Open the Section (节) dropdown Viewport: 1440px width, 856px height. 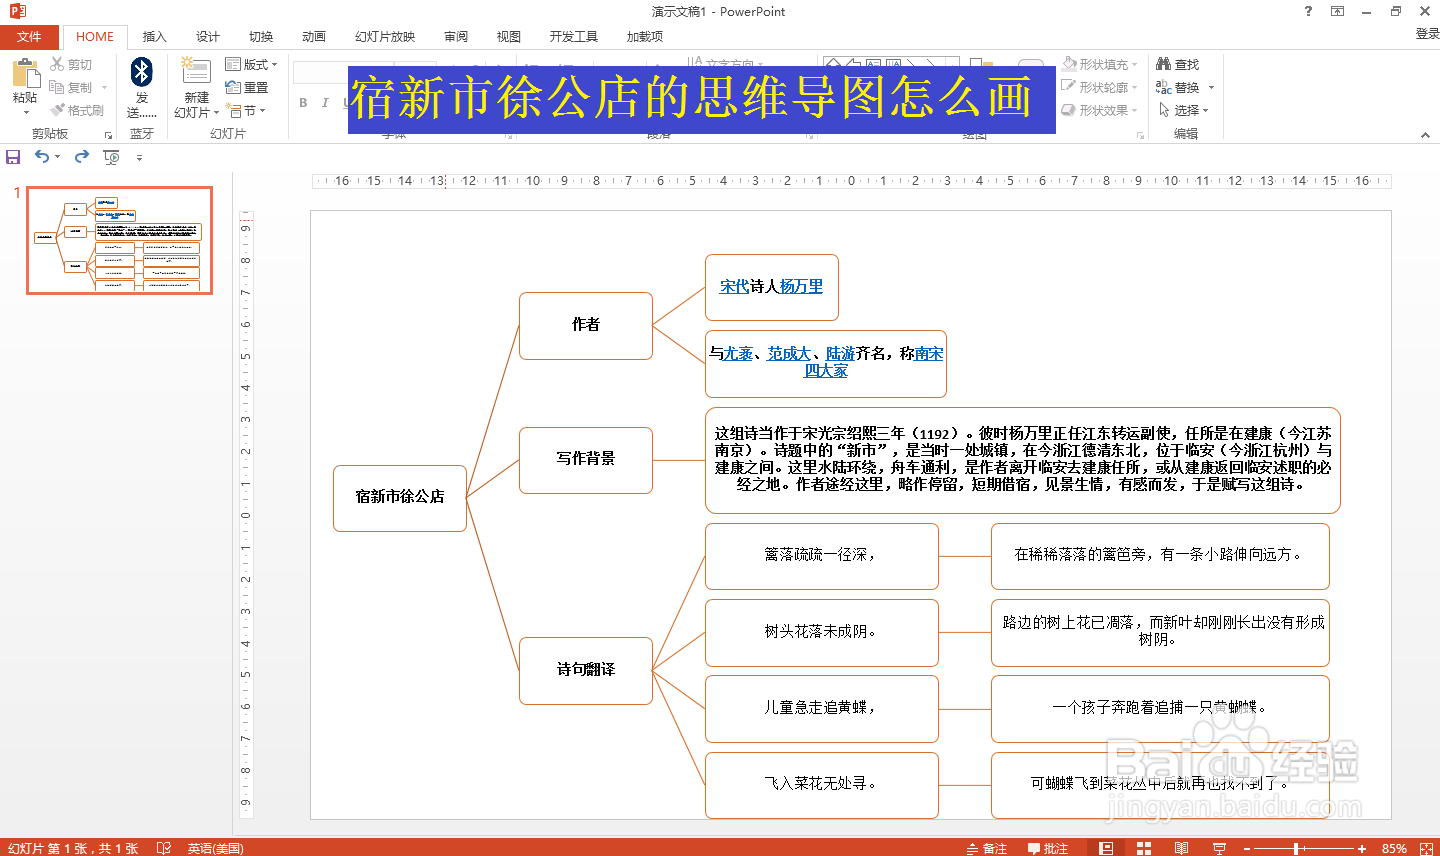click(246, 110)
